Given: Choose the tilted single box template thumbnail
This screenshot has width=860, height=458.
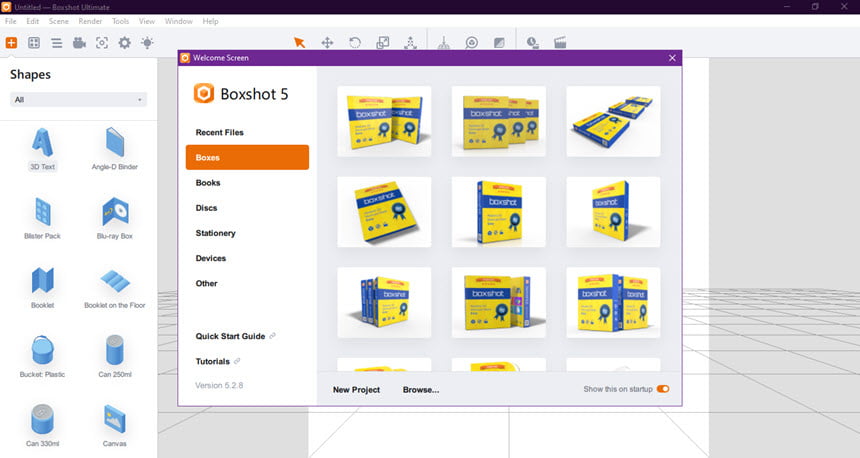Looking at the screenshot, I should click(384, 212).
